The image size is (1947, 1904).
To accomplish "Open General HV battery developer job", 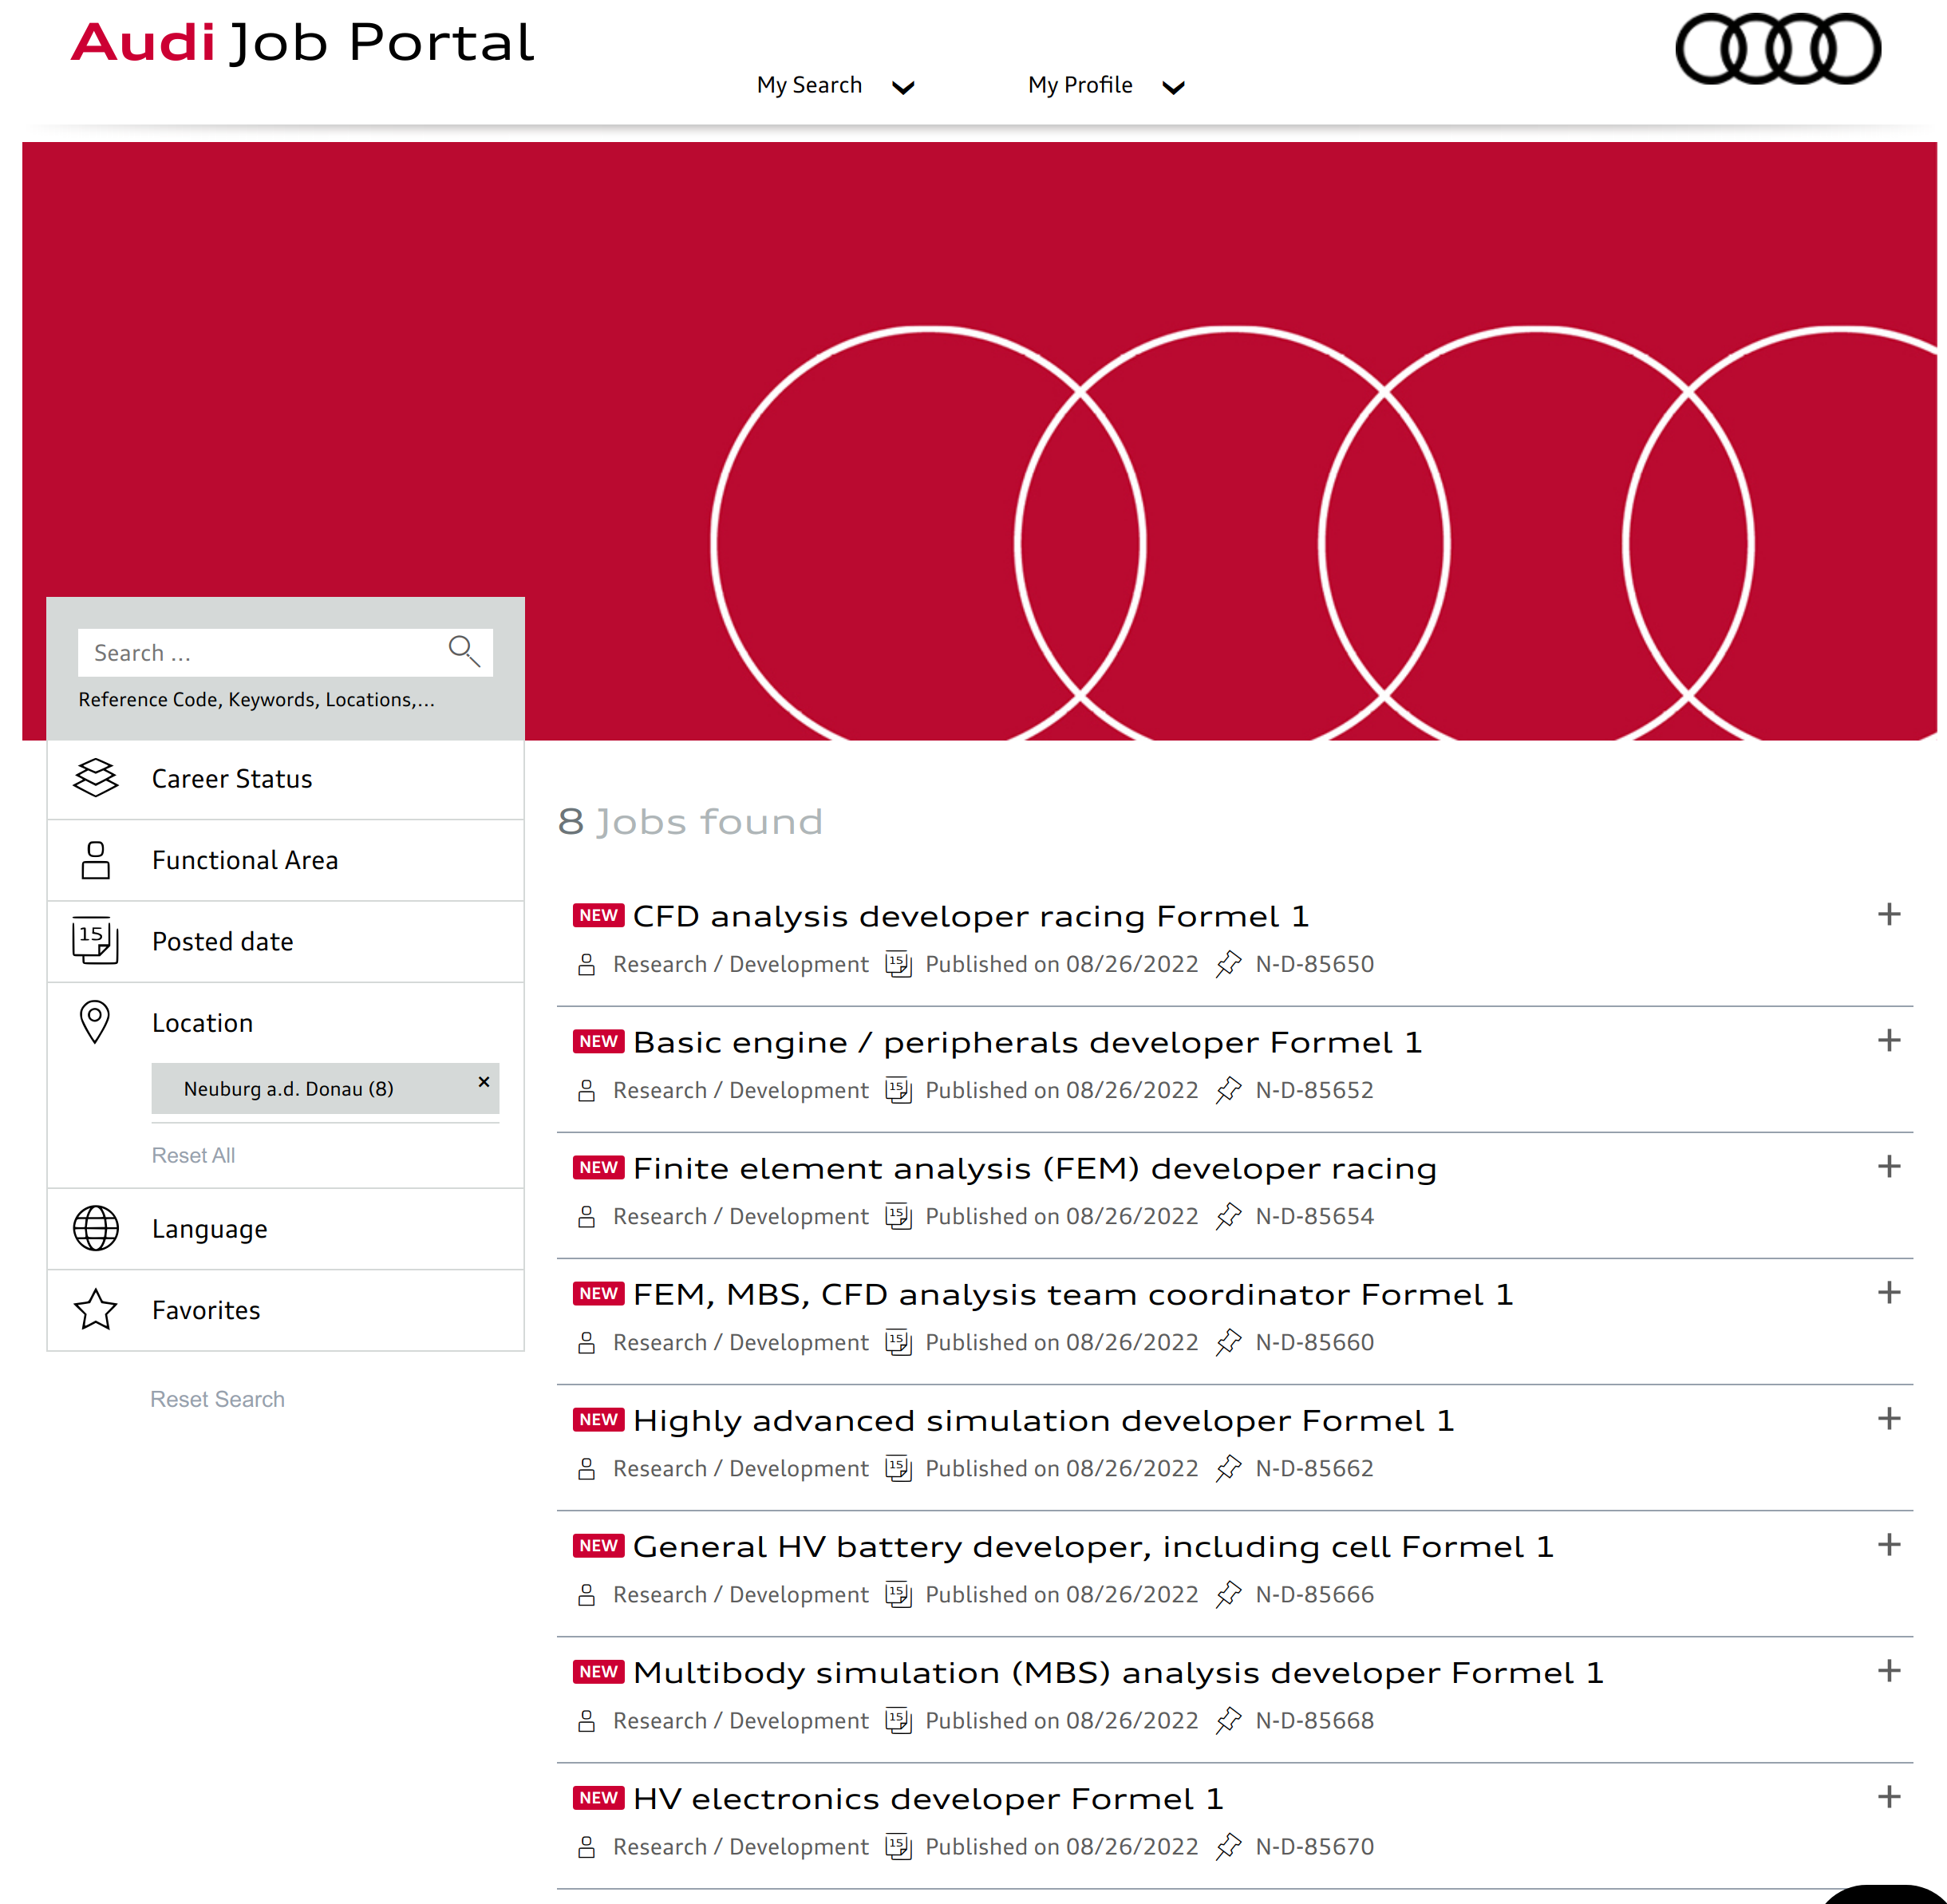I will (1093, 1546).
